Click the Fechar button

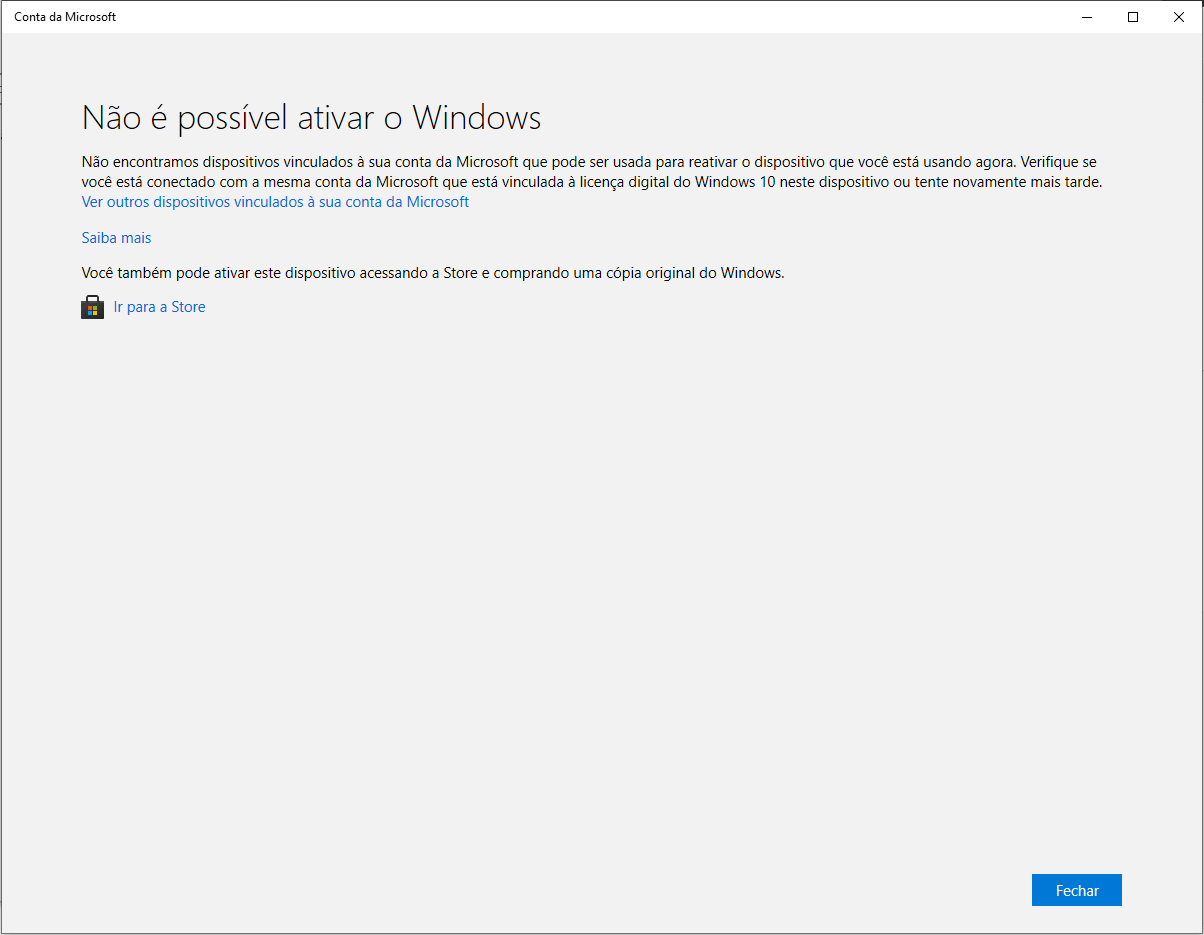1077,890
